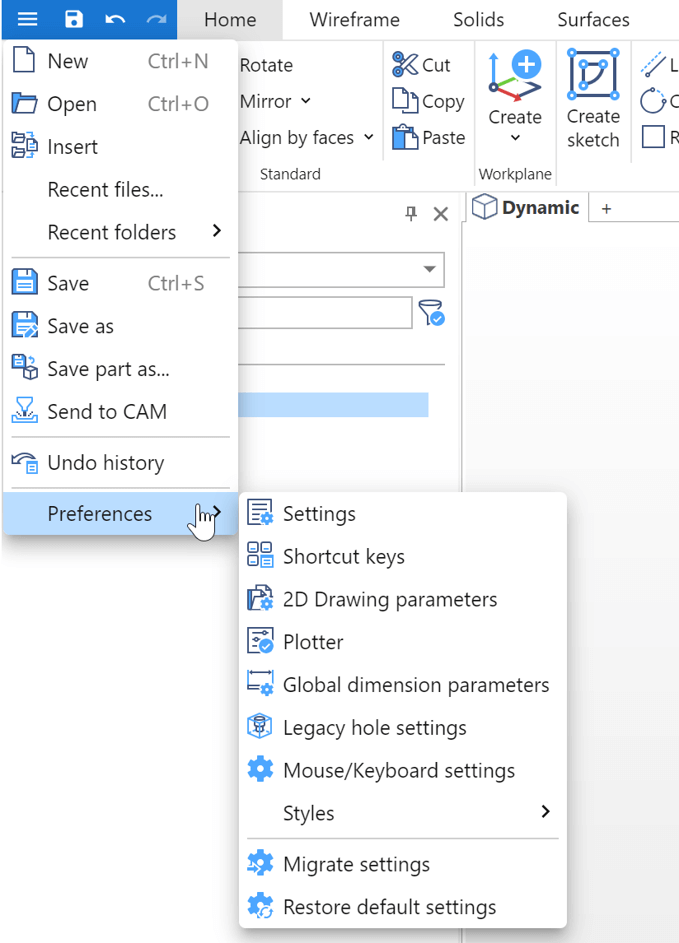Add a new view tab with plus
This screenshot has height=943, width=679.
tap(606, 208)
